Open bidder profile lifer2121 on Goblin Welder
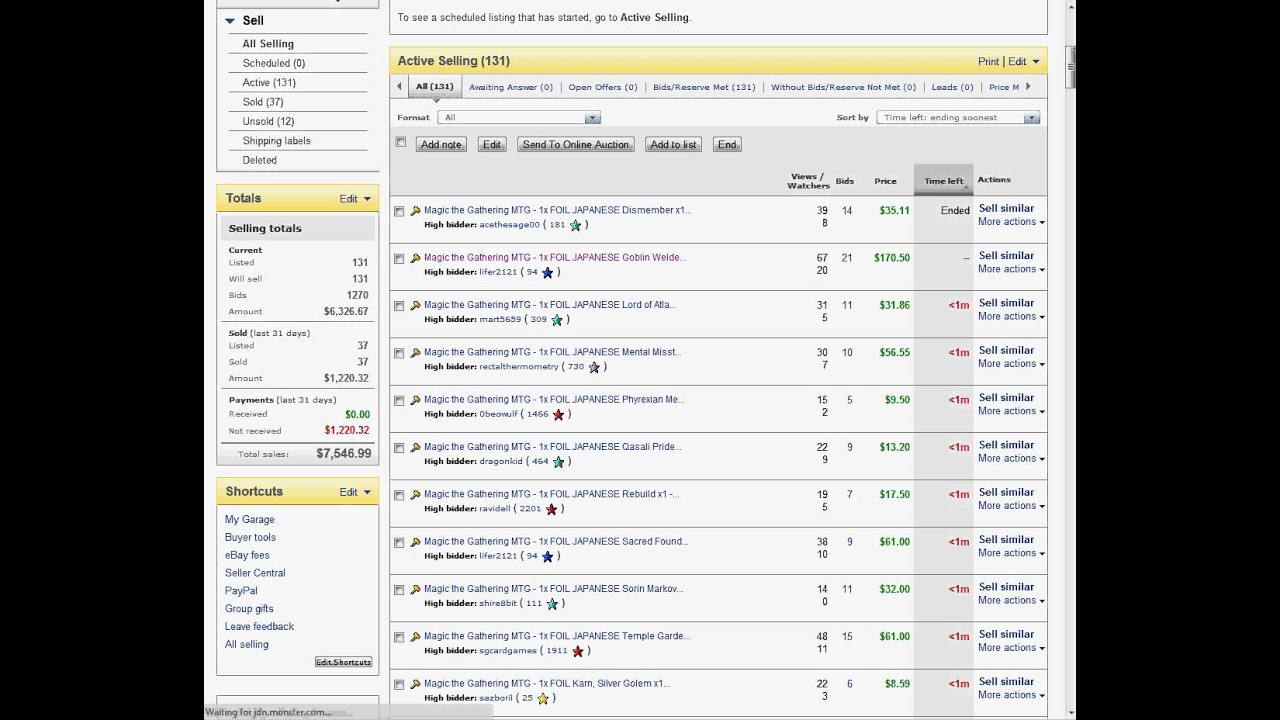Image resolution: width=1280 pixels, height=720 pixels. click(x=498, y=272)
